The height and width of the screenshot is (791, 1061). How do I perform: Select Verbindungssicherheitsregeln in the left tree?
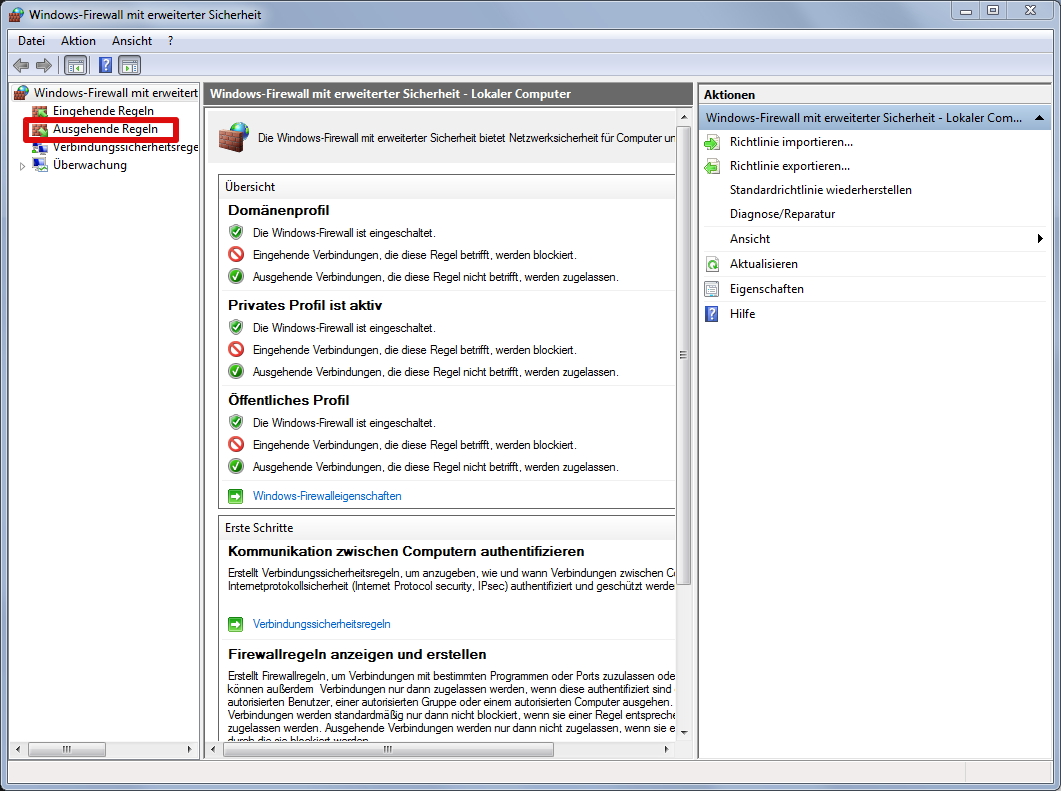[125, 147]
